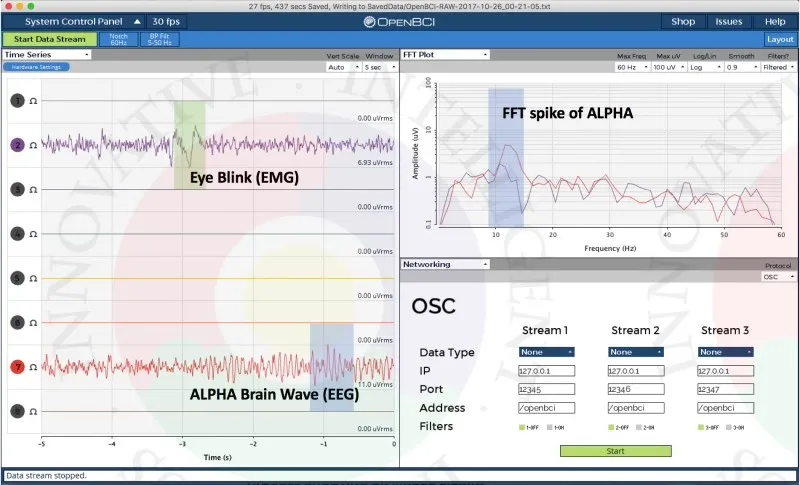Toggle channel 7 red circle button
Screen dimensions: 800x485
[17, 367]
